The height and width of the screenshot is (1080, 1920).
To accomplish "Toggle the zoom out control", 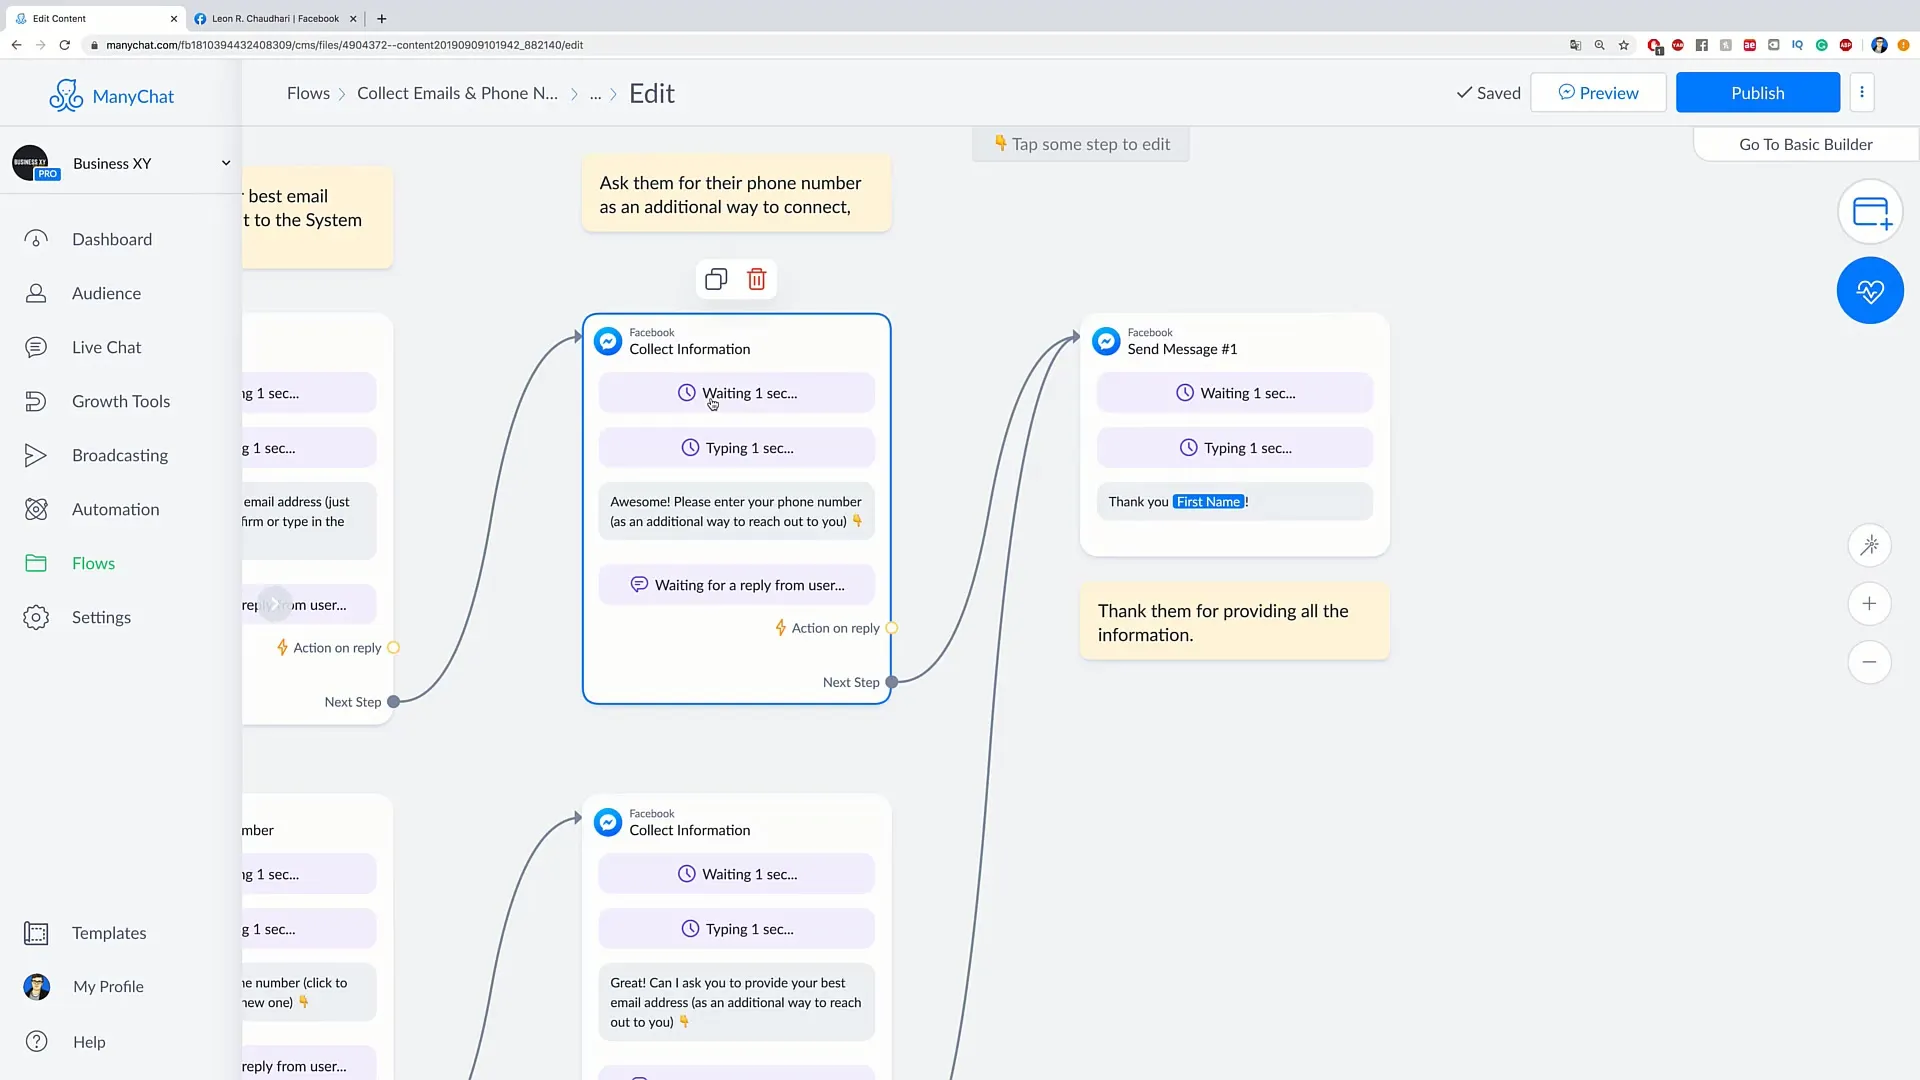I will [1871, 663].
